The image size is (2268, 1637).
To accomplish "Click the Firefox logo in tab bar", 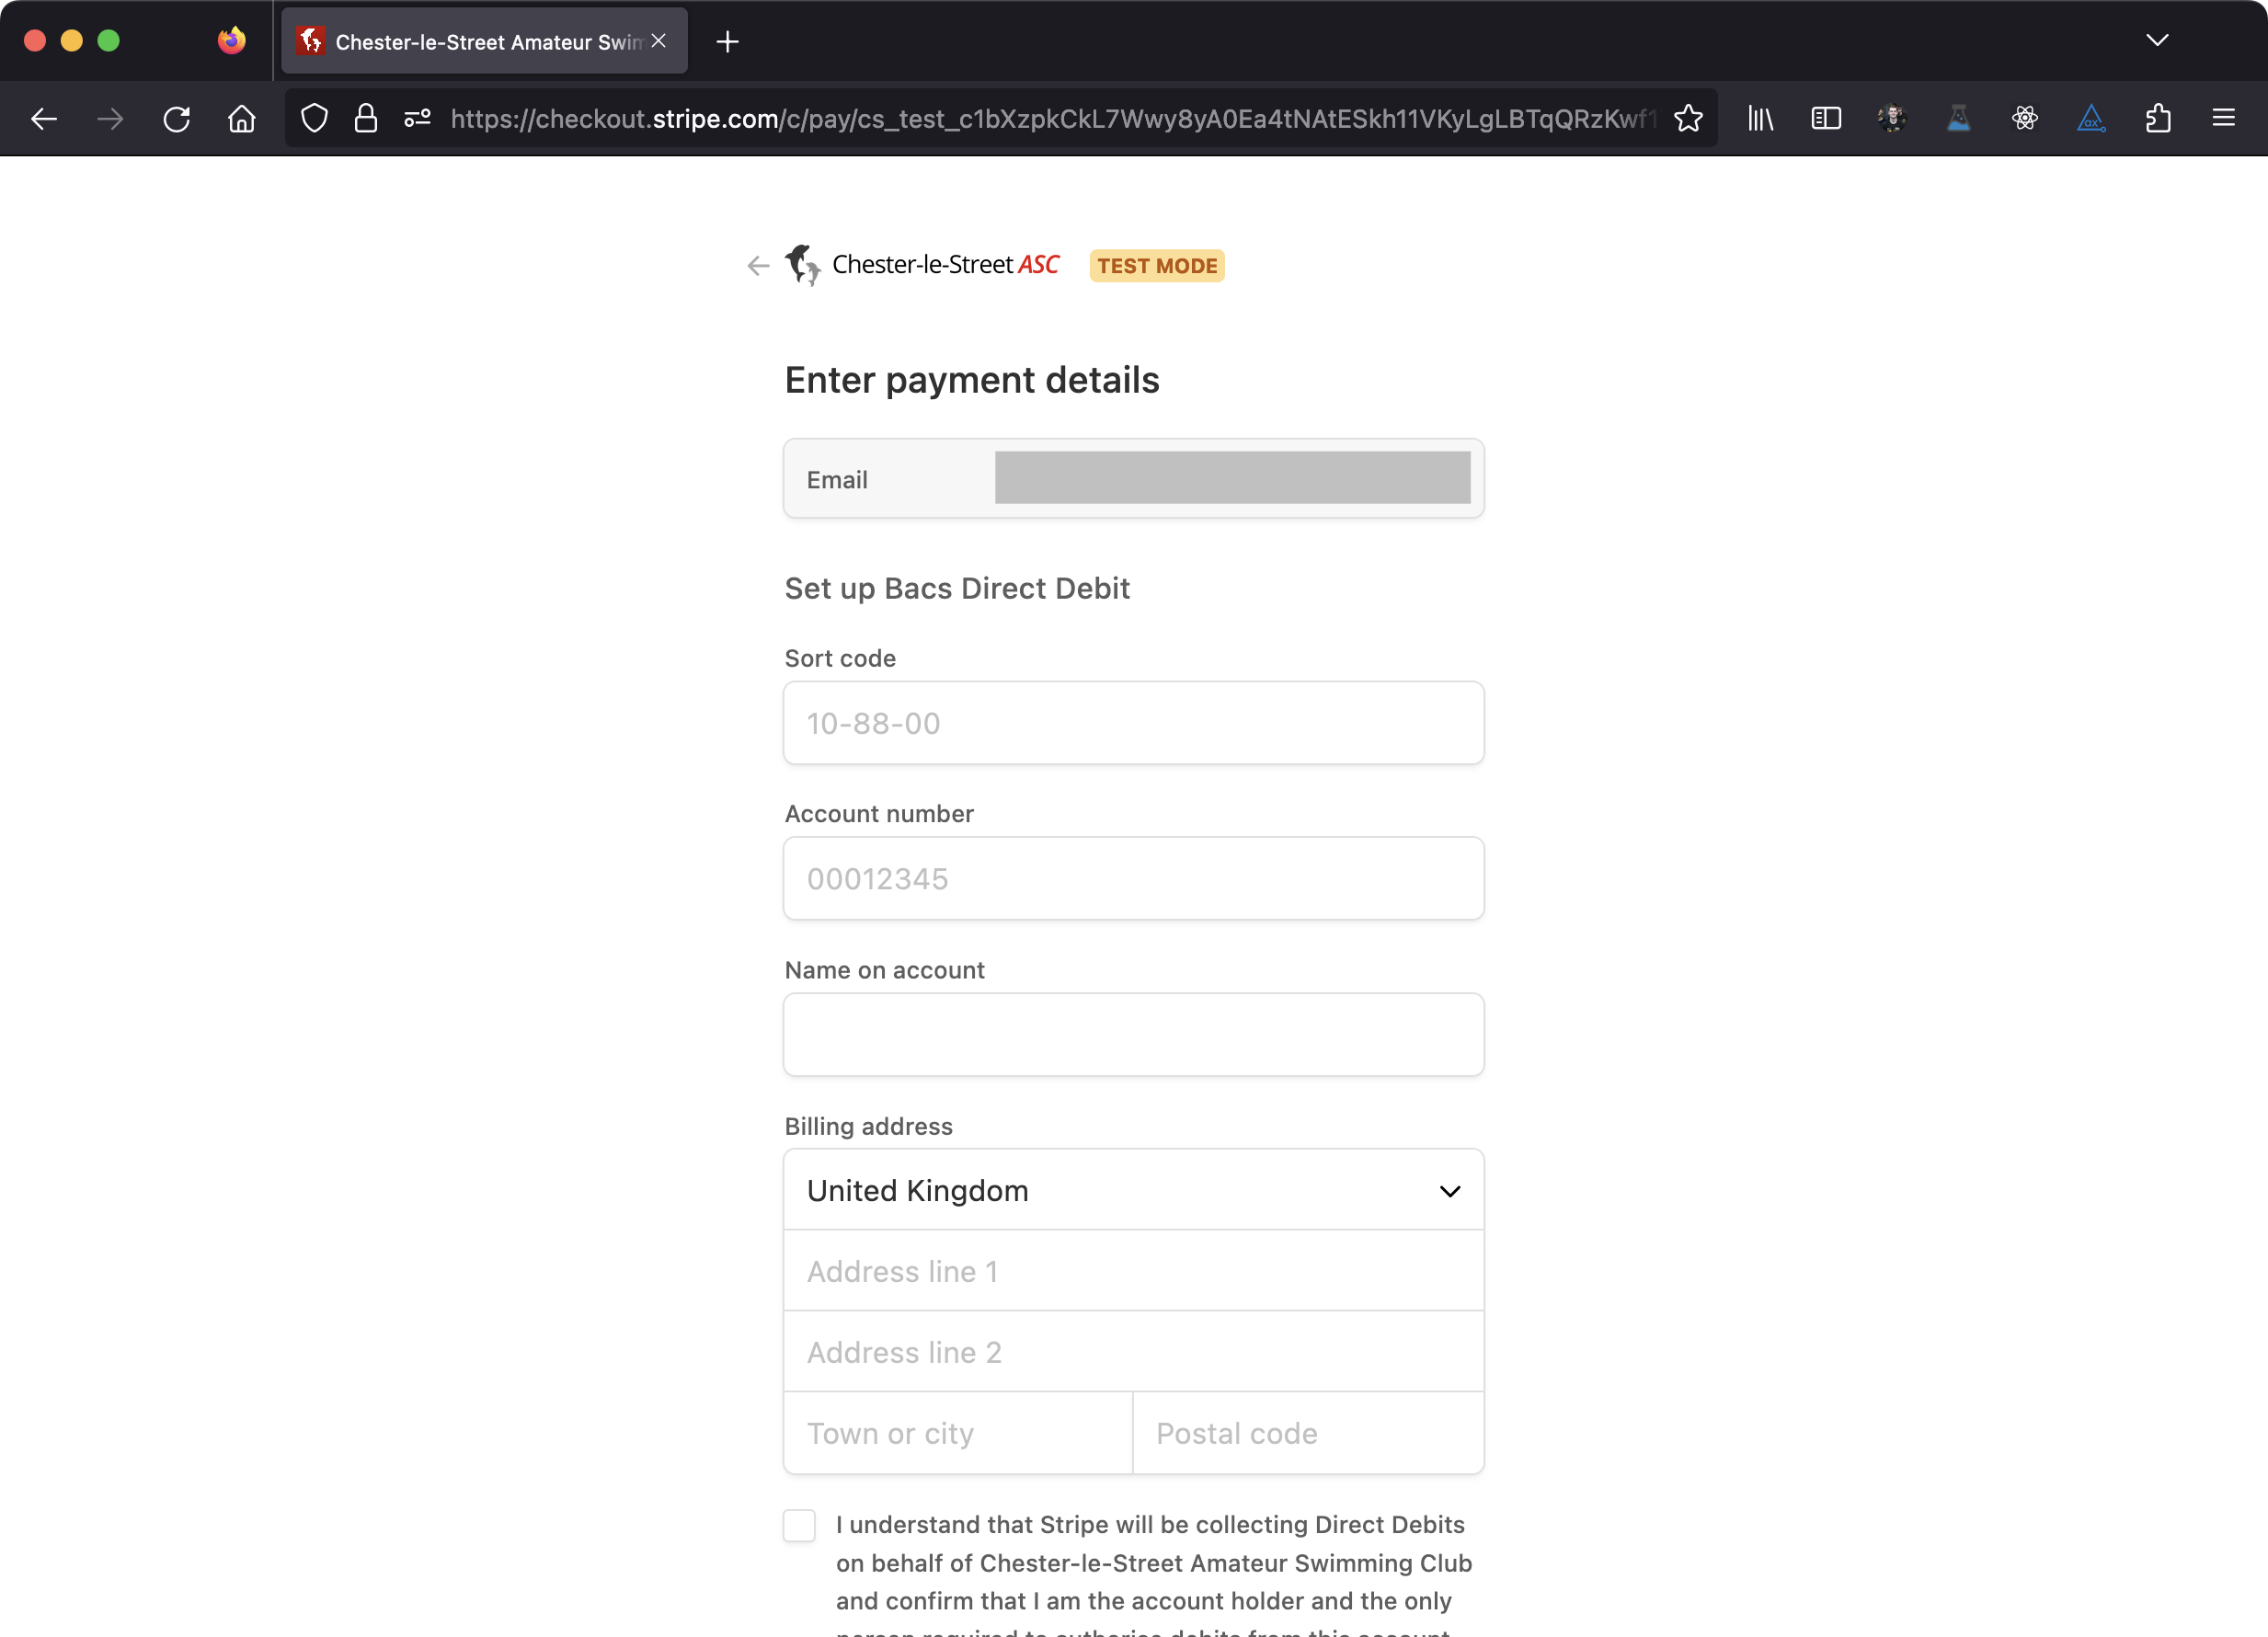I will click(x=232, y=40).
